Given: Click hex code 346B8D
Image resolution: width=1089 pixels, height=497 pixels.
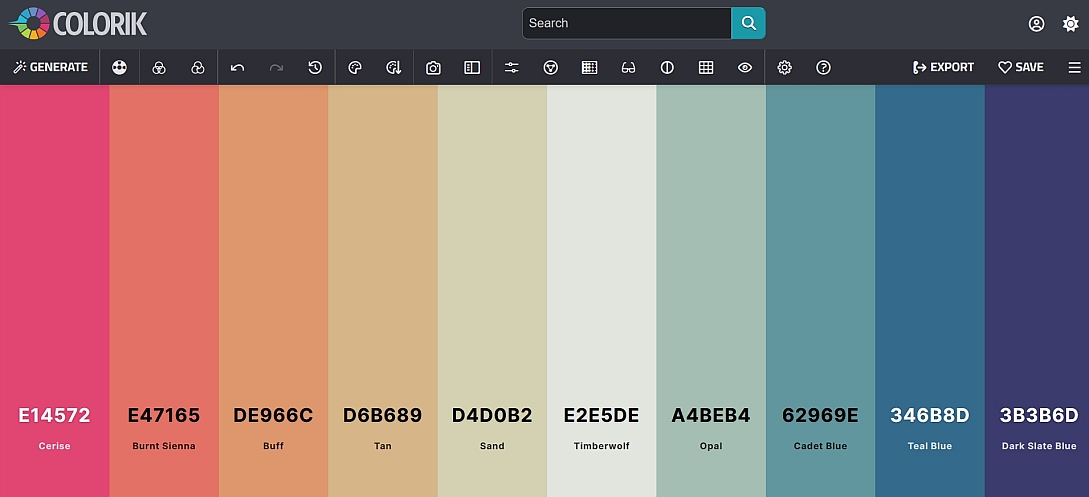Looking at the screenshot, I should [929, 416].
